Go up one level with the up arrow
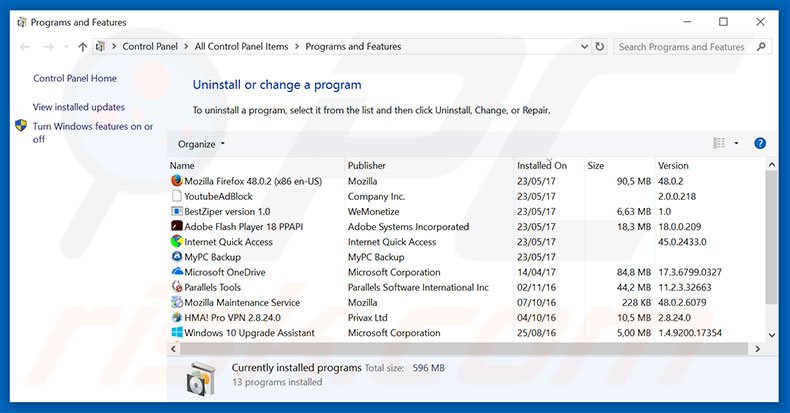Image resolution: width=790 pixels, height=413 pixels. 83,47
